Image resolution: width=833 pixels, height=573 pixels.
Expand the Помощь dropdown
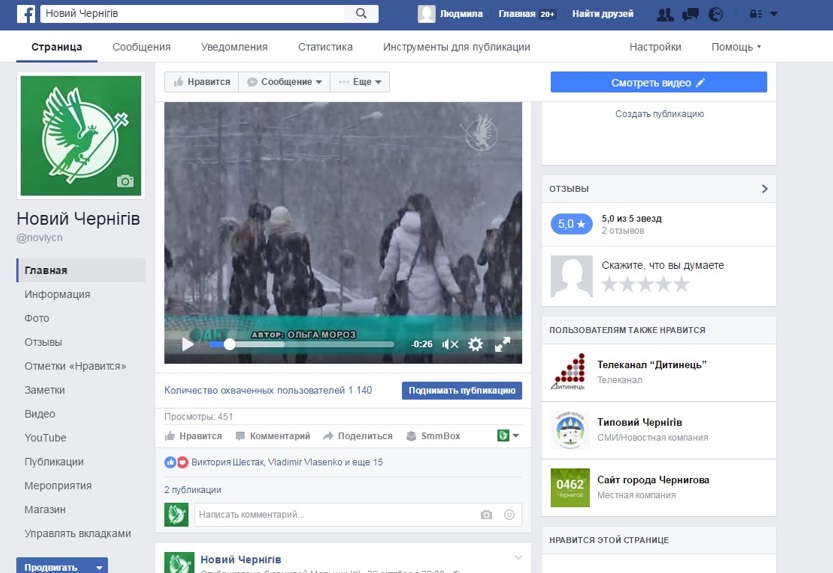[736, 47]
